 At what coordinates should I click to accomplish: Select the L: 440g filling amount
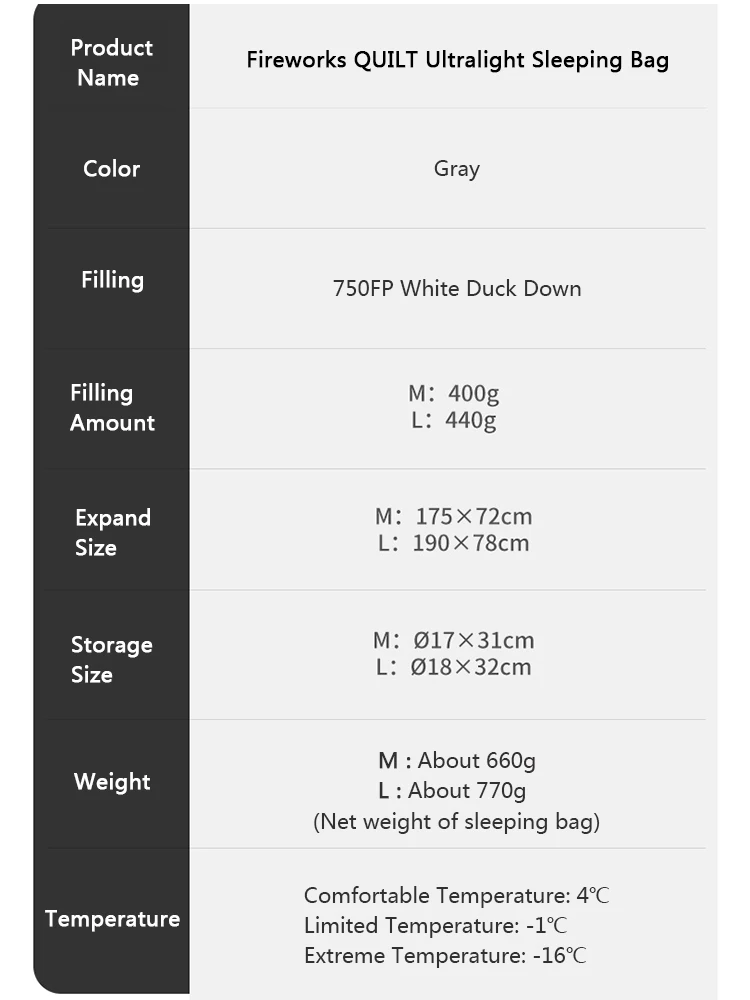(453, 420)
